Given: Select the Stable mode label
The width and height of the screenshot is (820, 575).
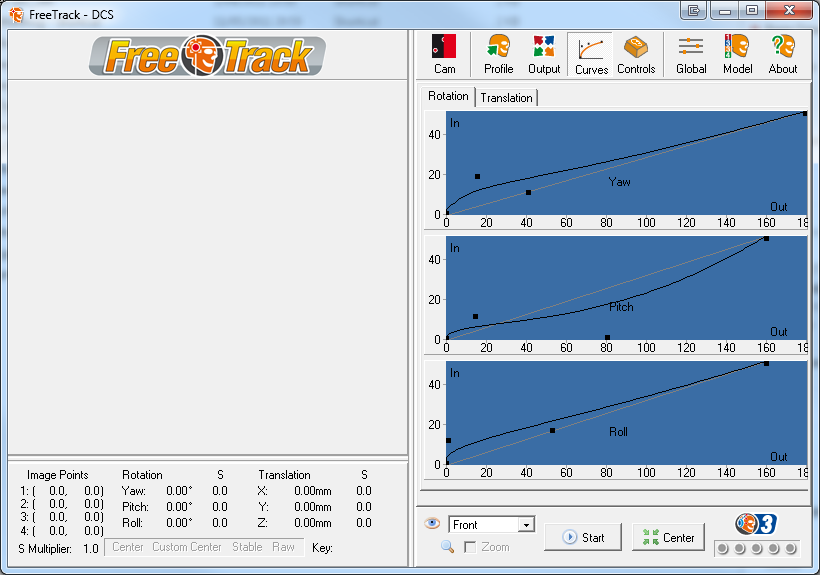Looking at the screenshot, I should pos(247,547).
